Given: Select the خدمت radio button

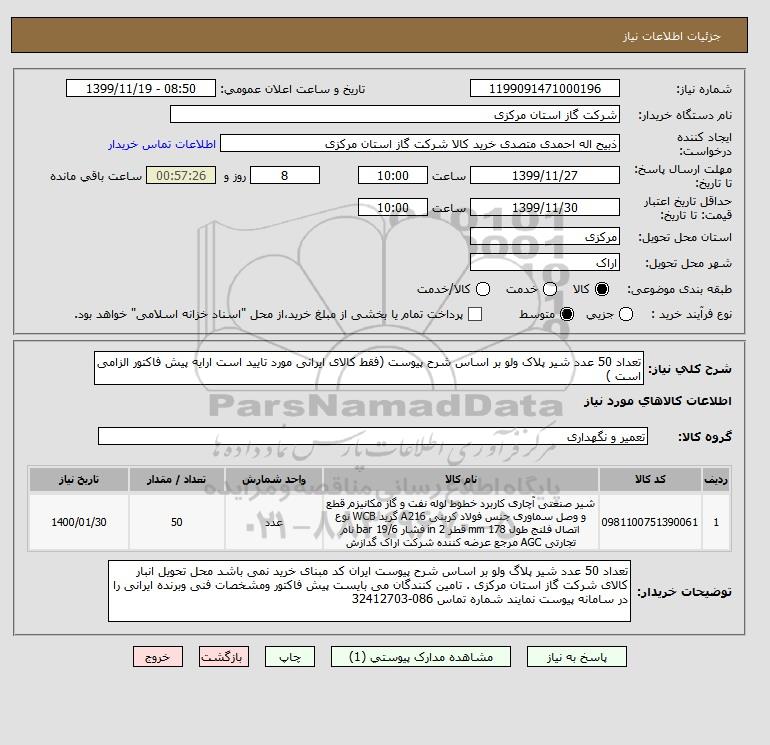Looking at the screenshot, I should tap(550, 289).
